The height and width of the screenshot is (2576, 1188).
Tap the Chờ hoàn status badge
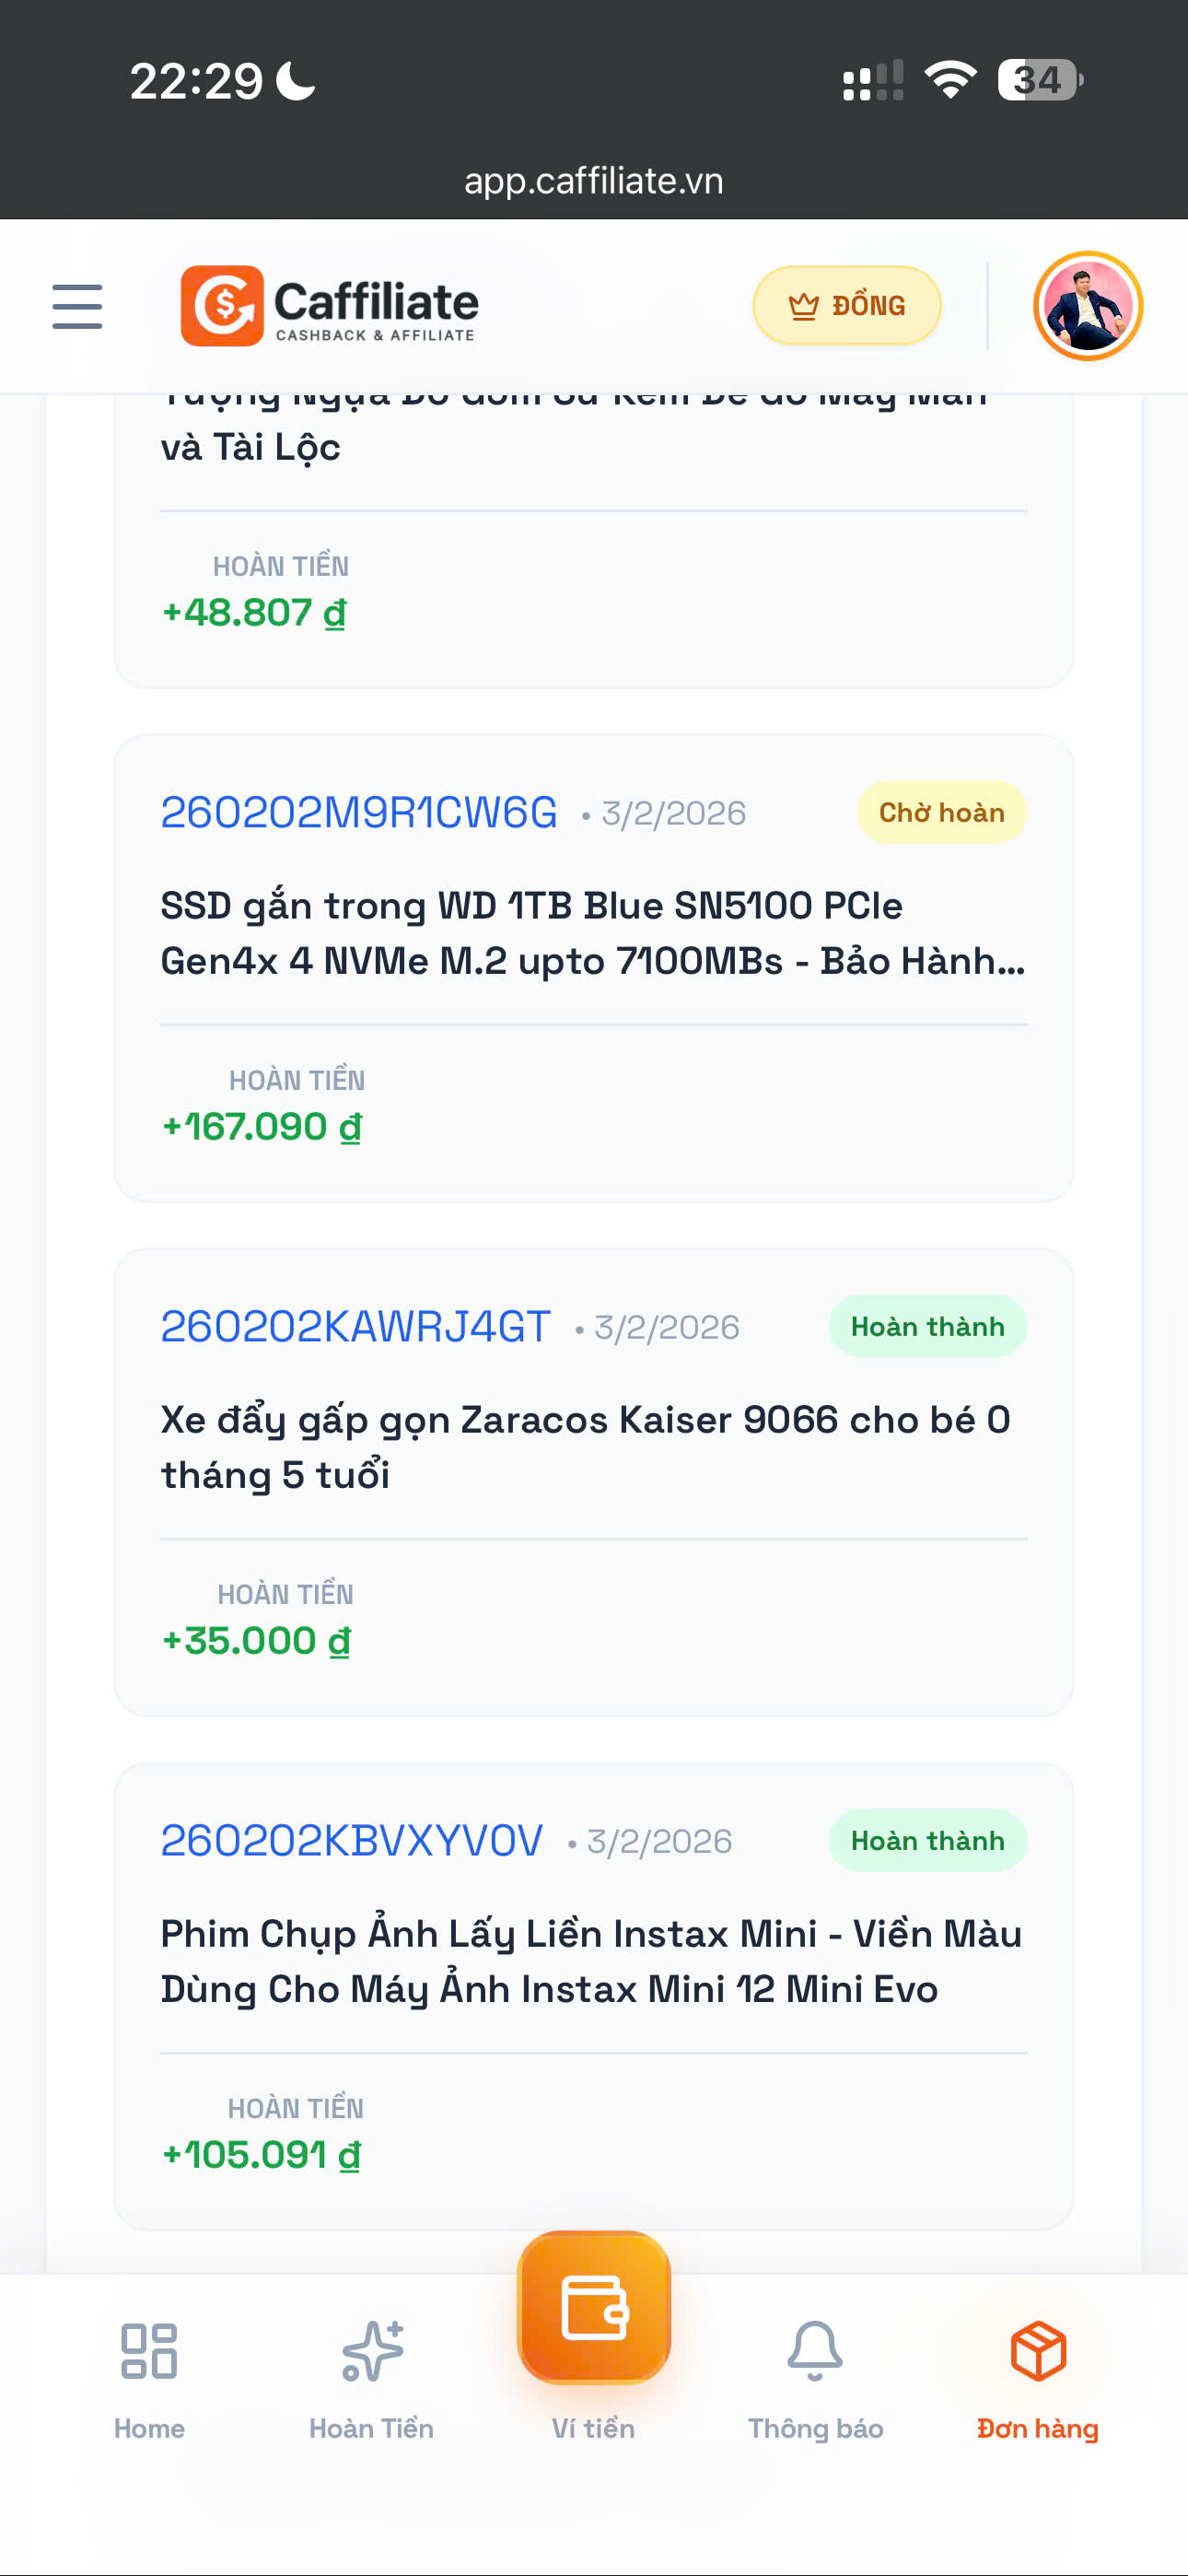click(941, 813)
